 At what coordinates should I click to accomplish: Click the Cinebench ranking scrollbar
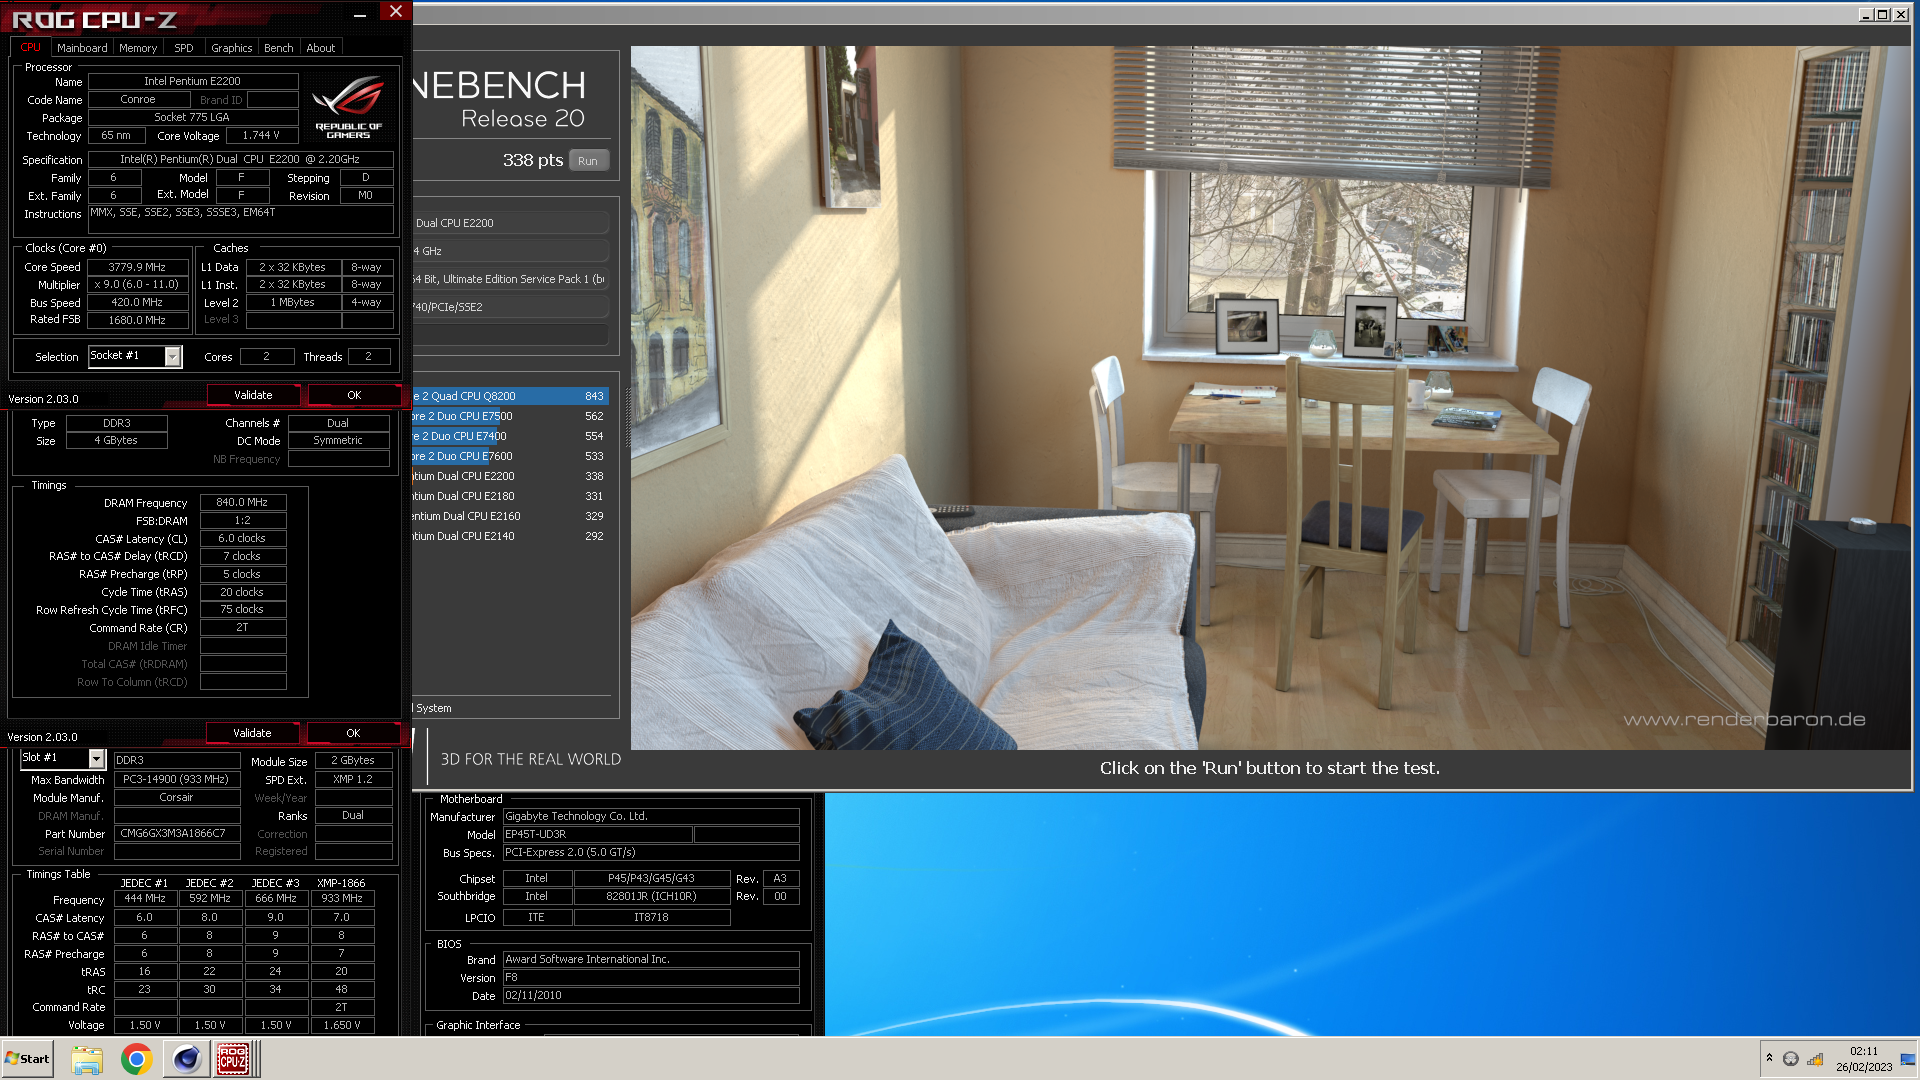pos(630,417)
